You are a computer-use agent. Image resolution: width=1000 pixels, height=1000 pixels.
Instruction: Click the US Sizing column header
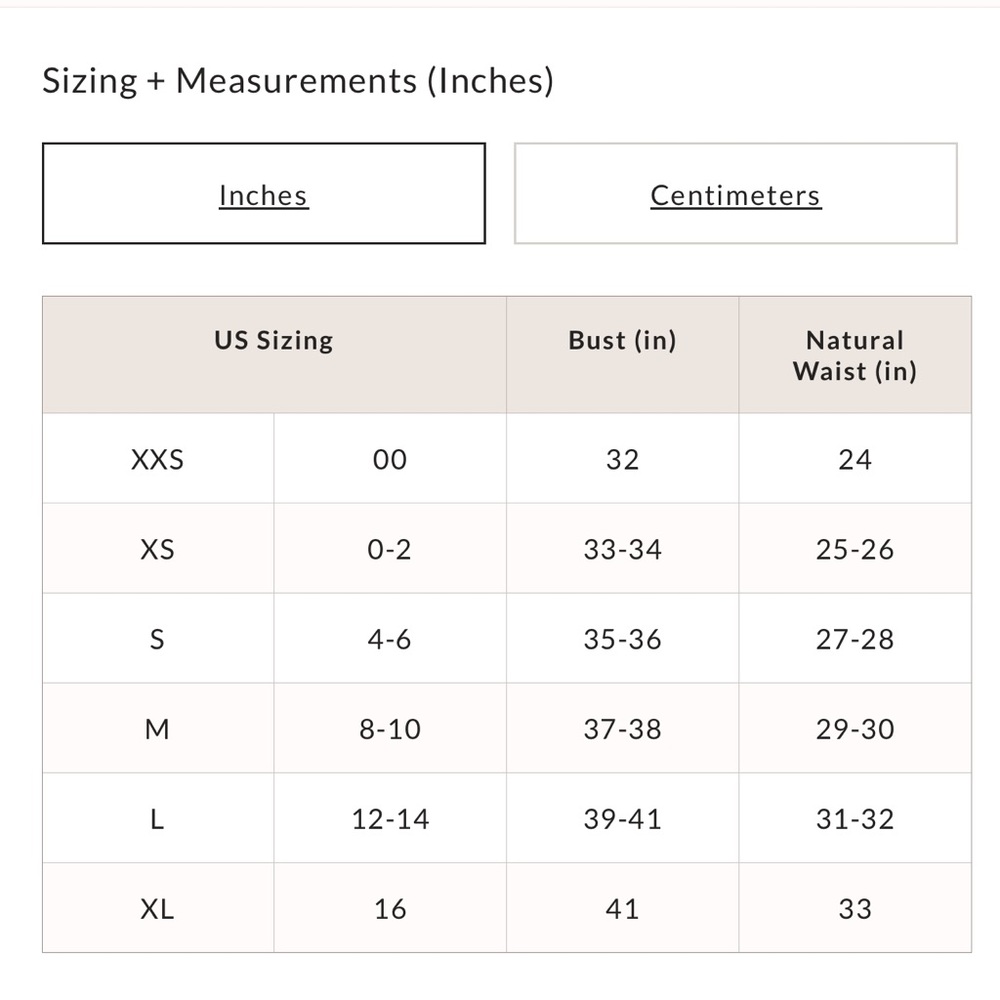(x=274, y=355)
